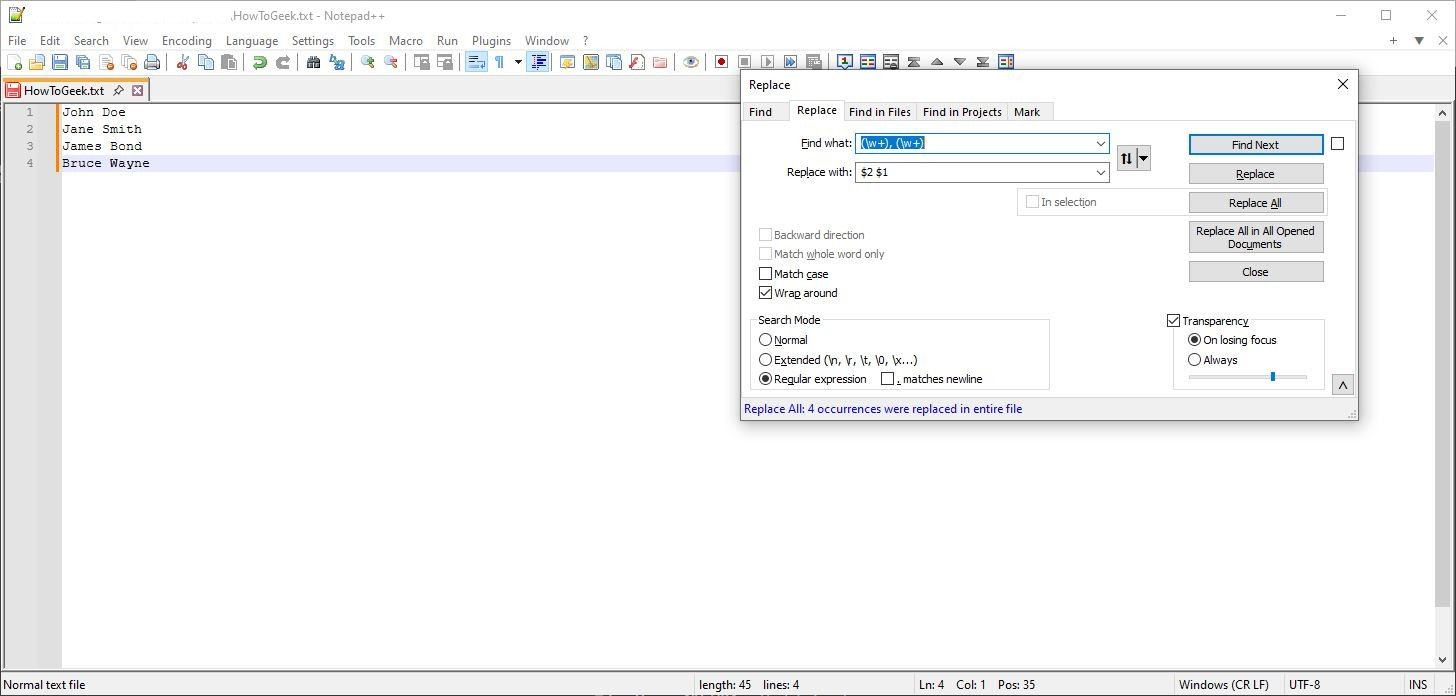Start macro recording with red record icon

(x=721, y=62)
